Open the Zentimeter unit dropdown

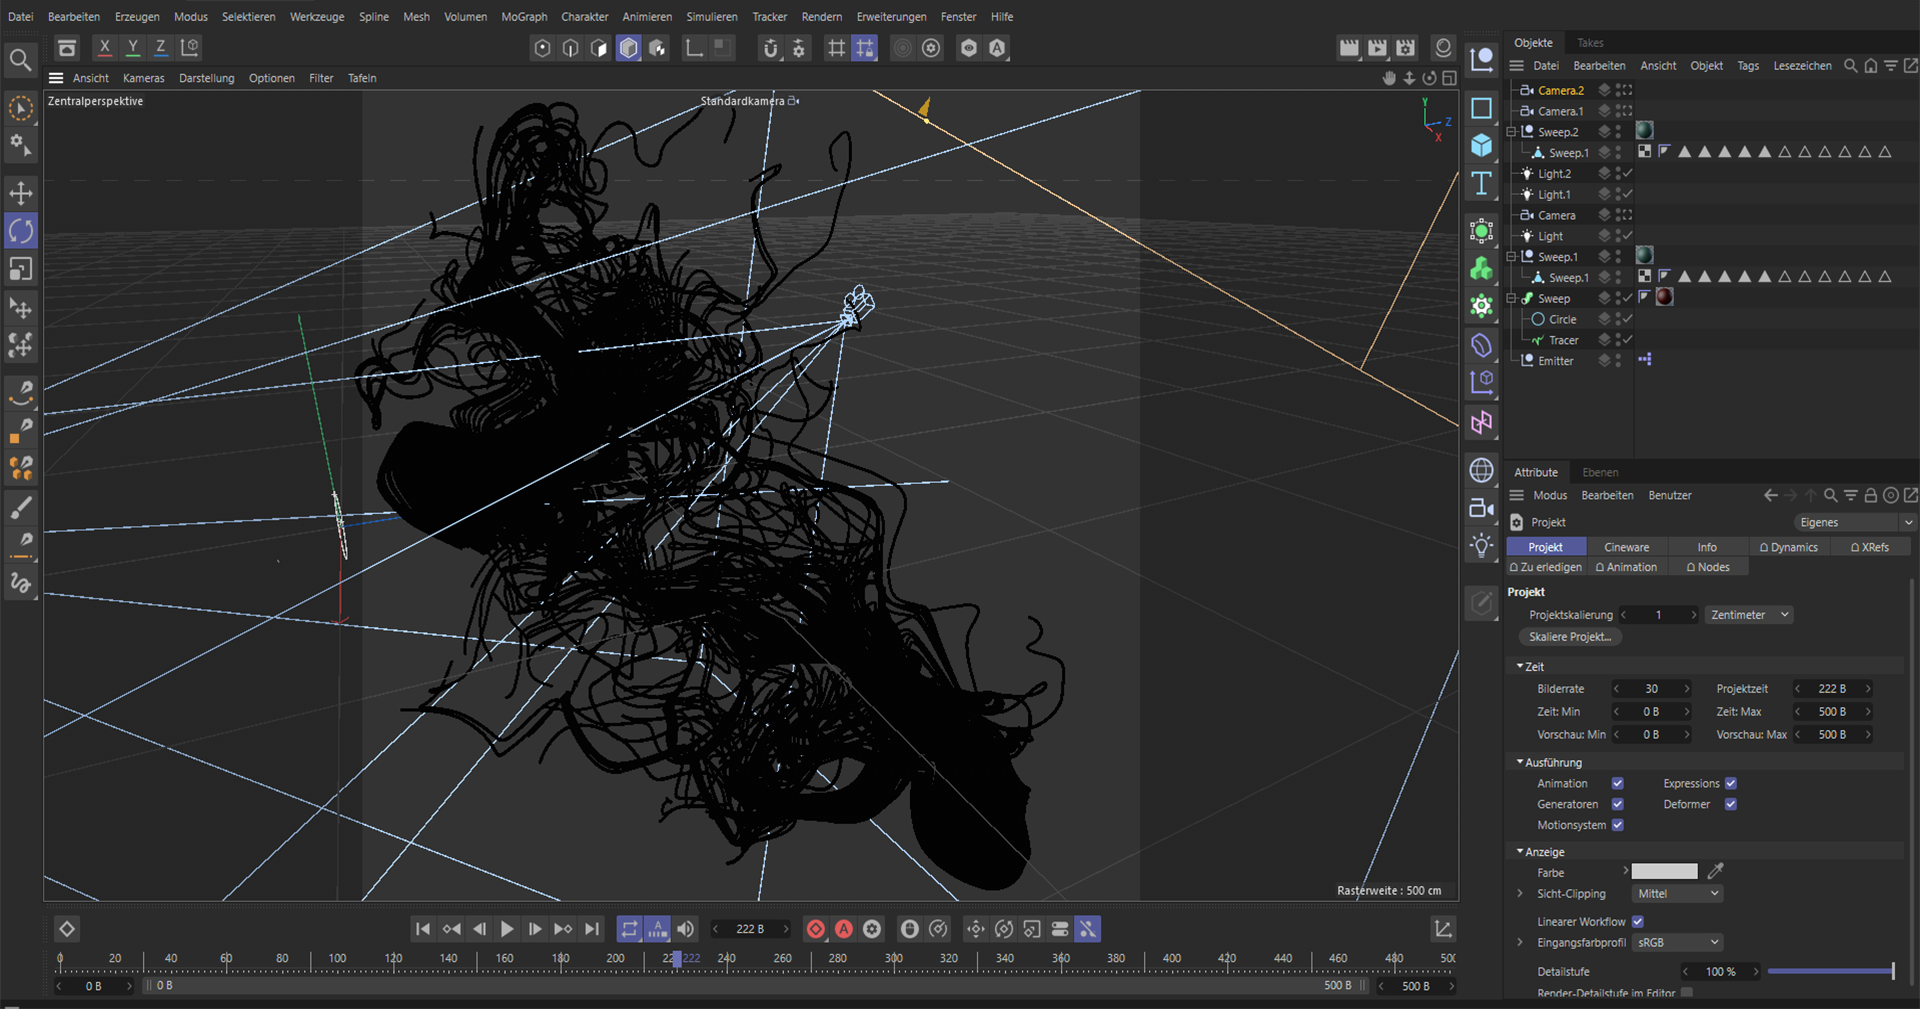(x=1749, y=615)
